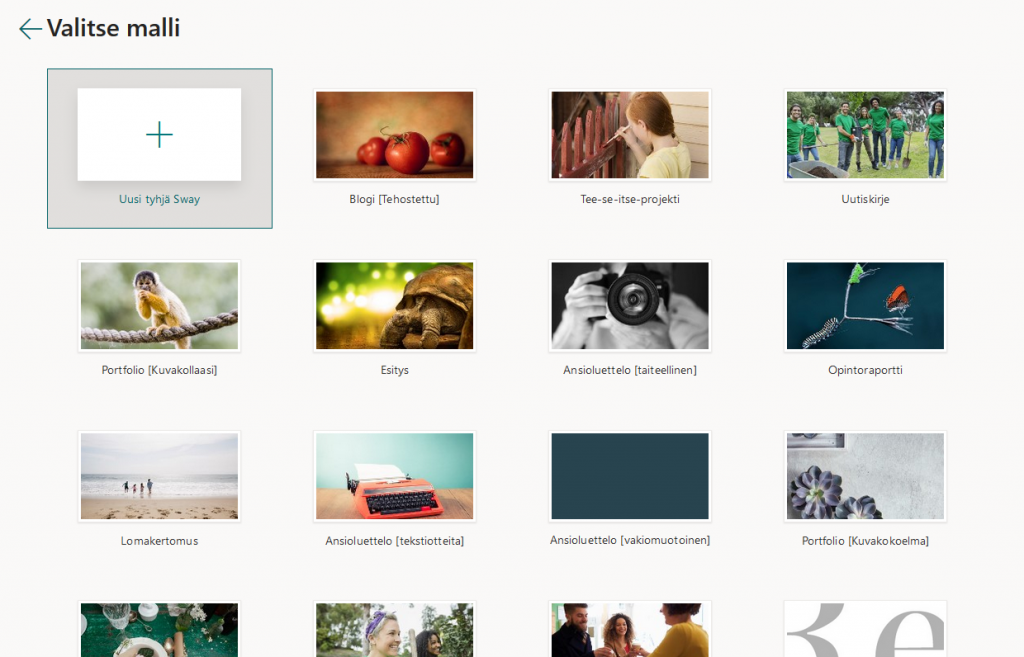
Task: Choose the Portfolio [Kuvakokoelma] template
Action: coord(864,476)
